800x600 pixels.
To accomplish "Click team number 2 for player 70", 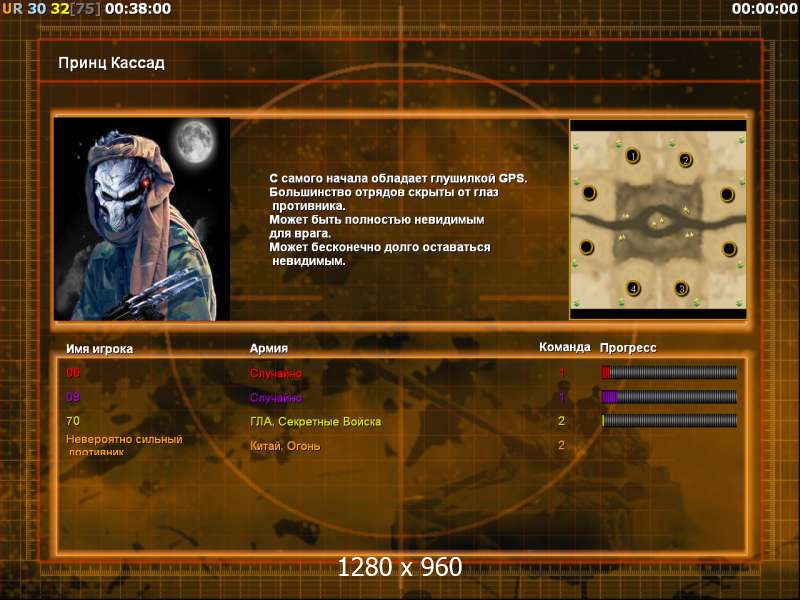I will [x=561, y=421].
